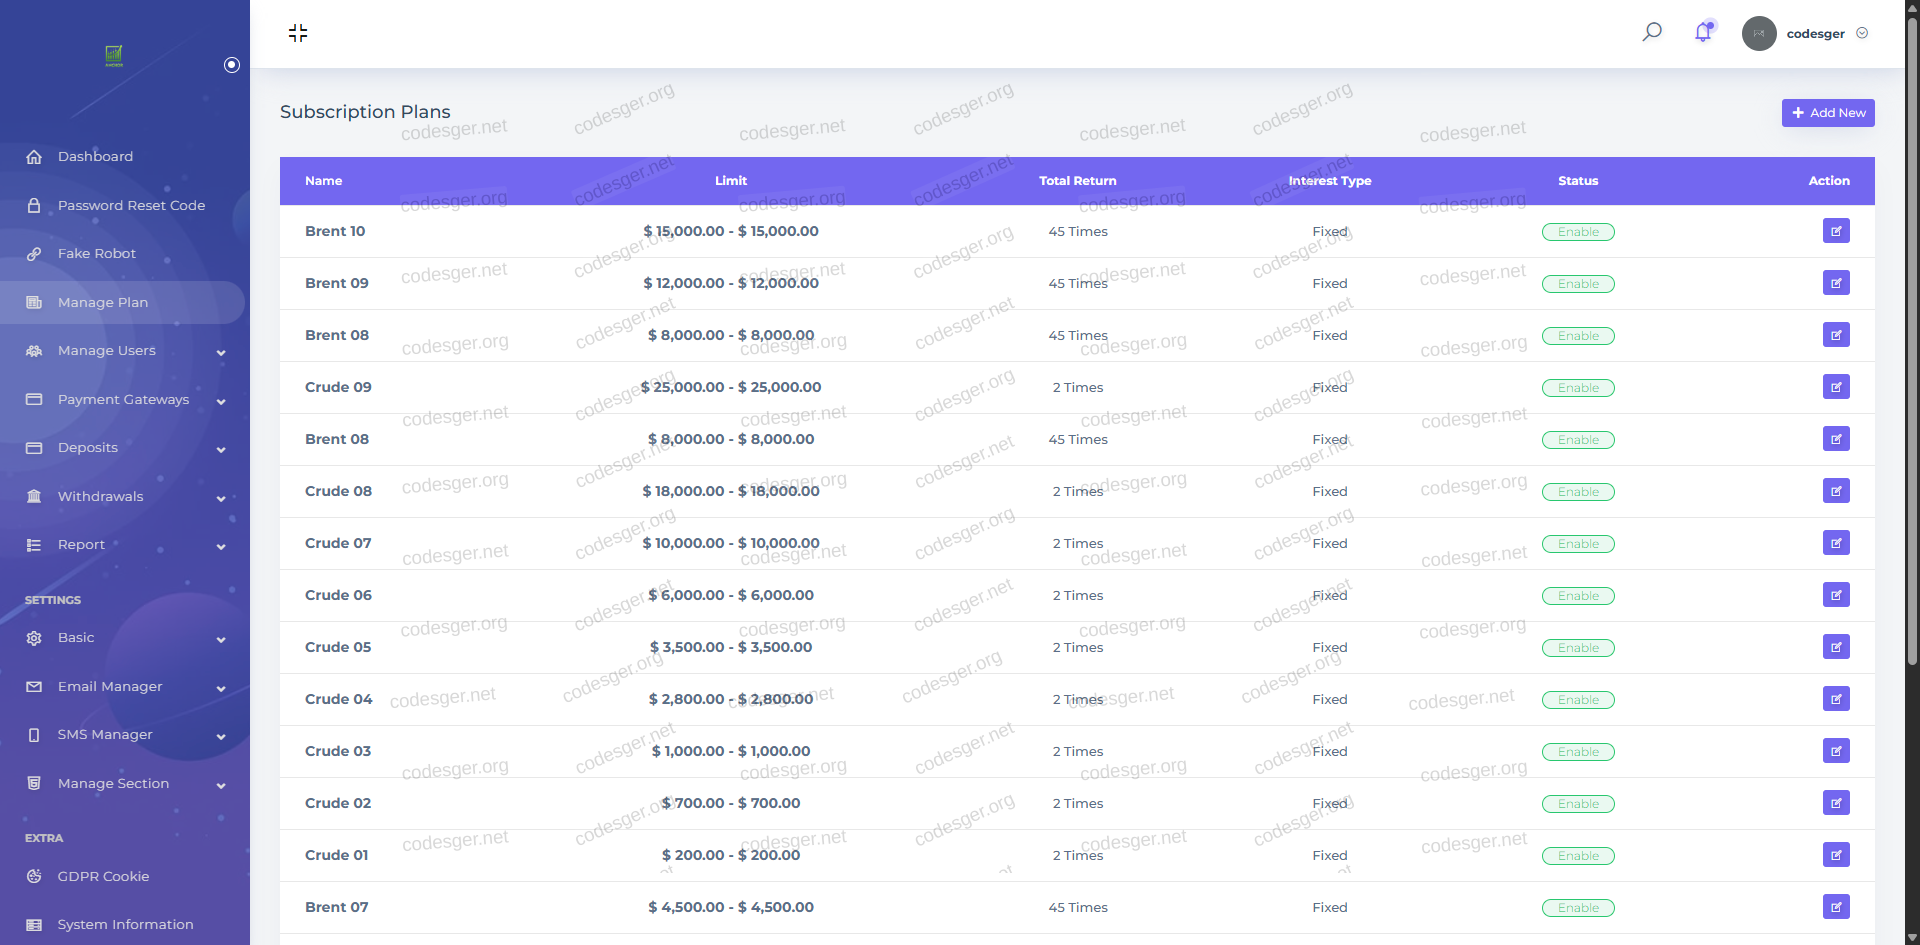Expand the Payment Gateways submenu arrow

point(221,401)
